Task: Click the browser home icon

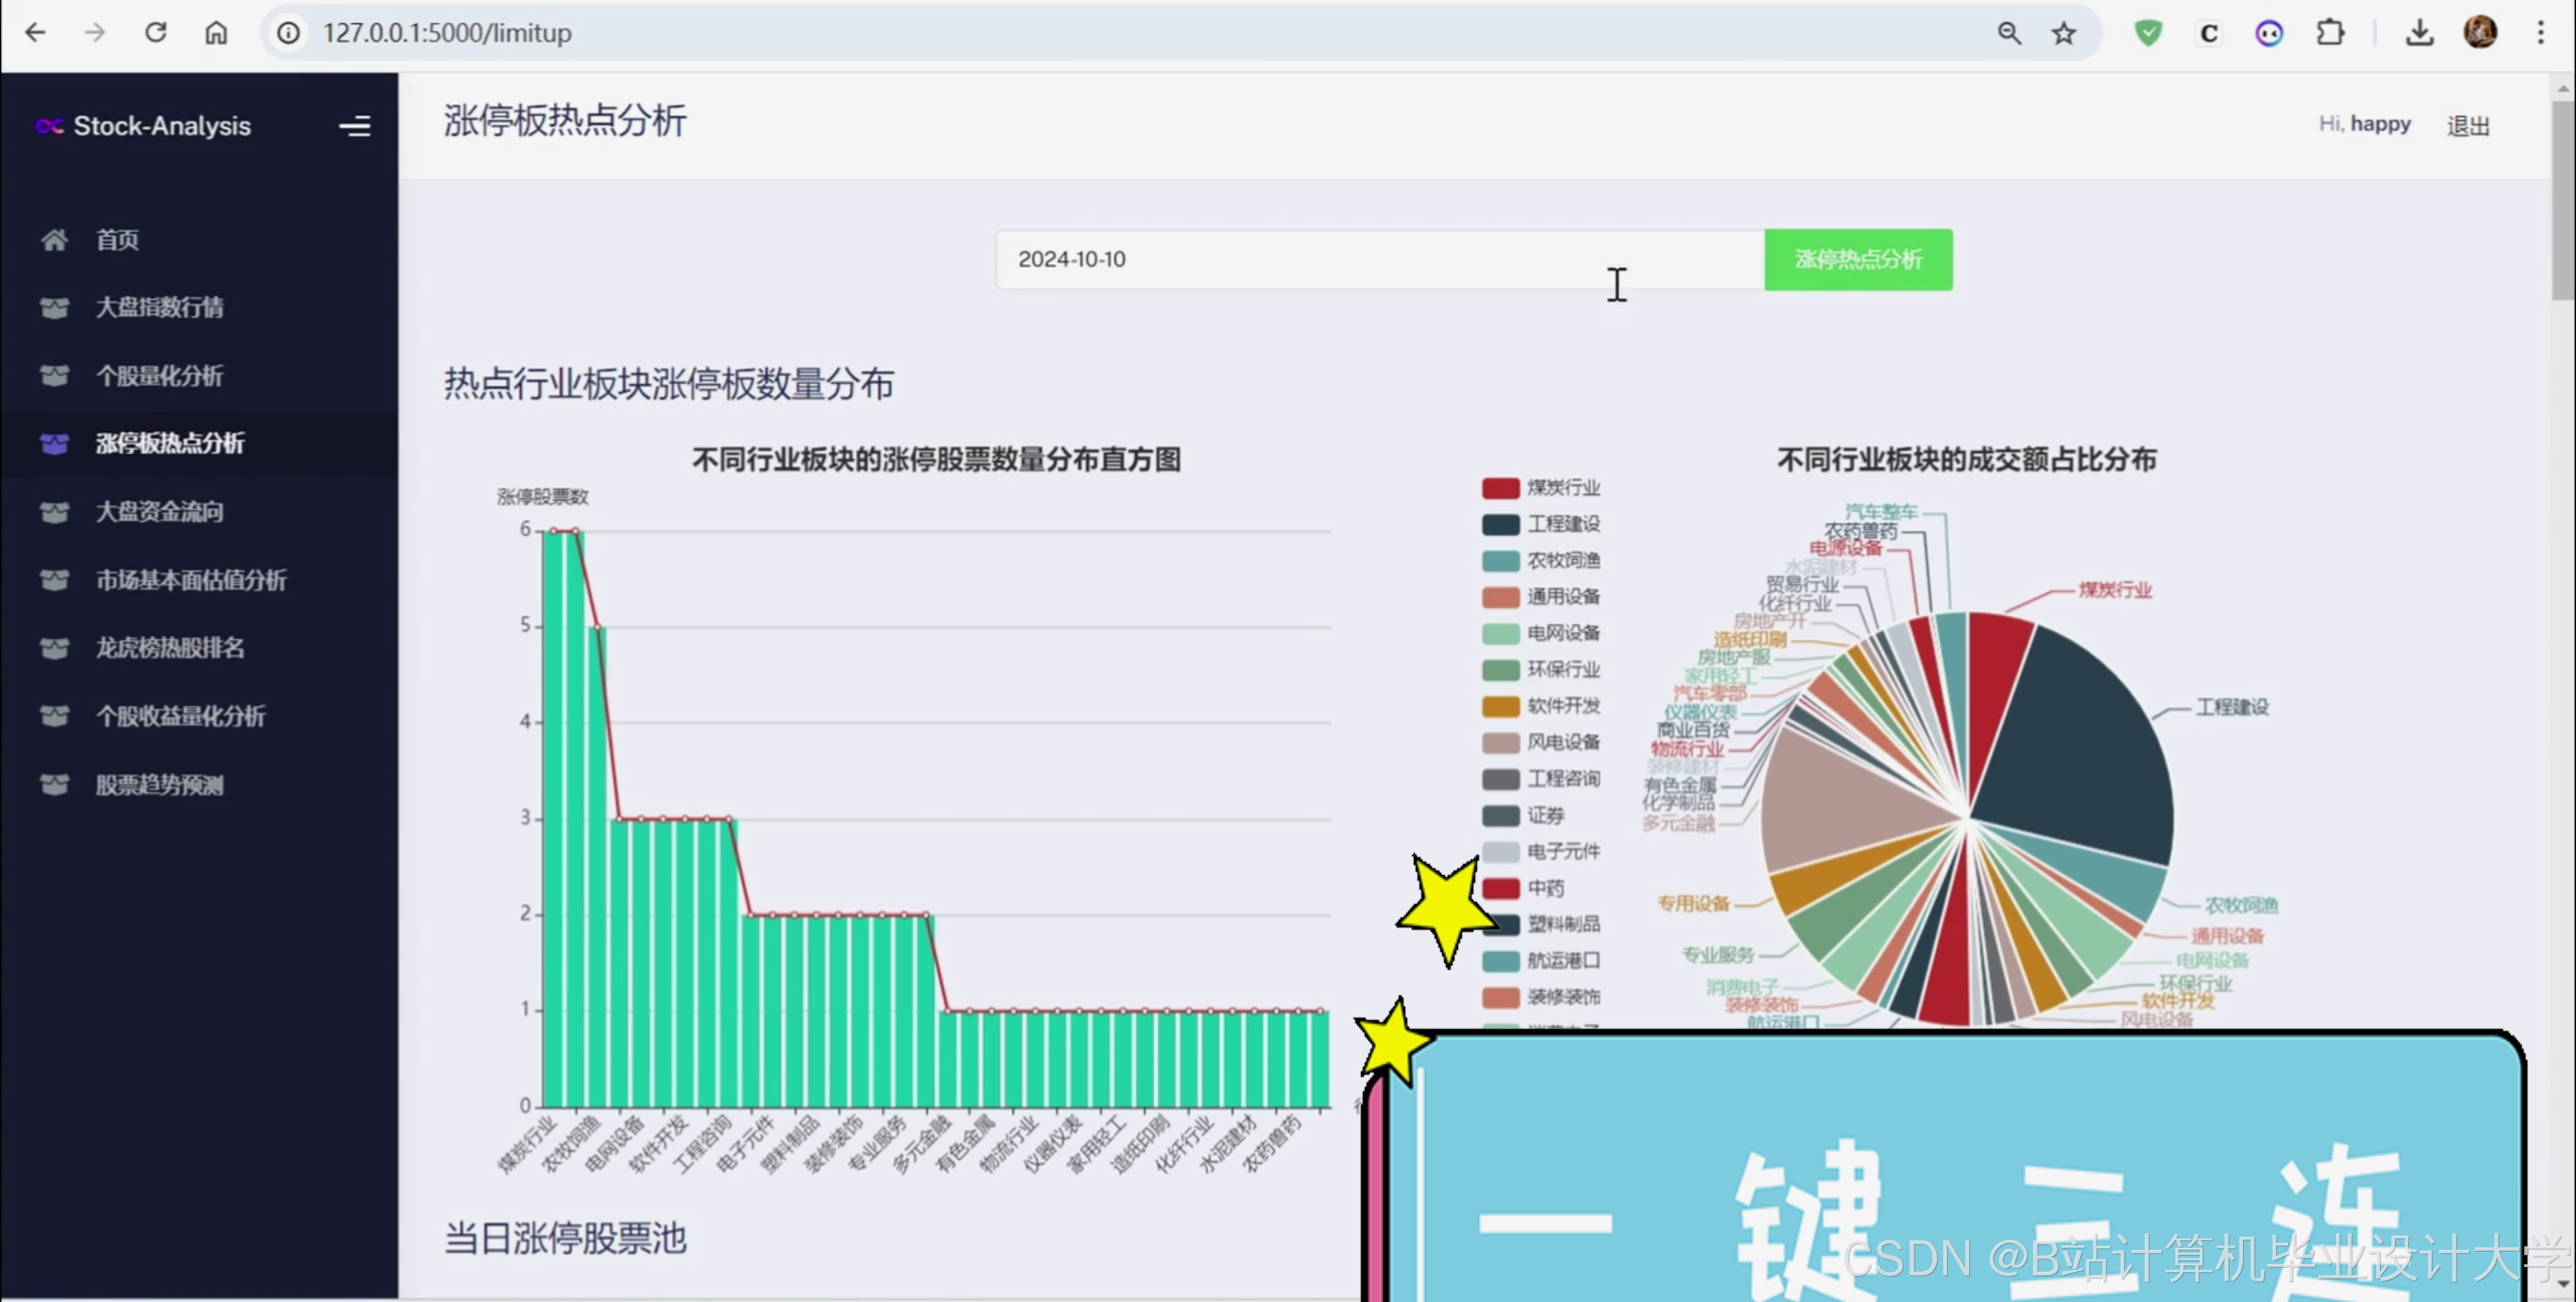Action: pos(216,33)
